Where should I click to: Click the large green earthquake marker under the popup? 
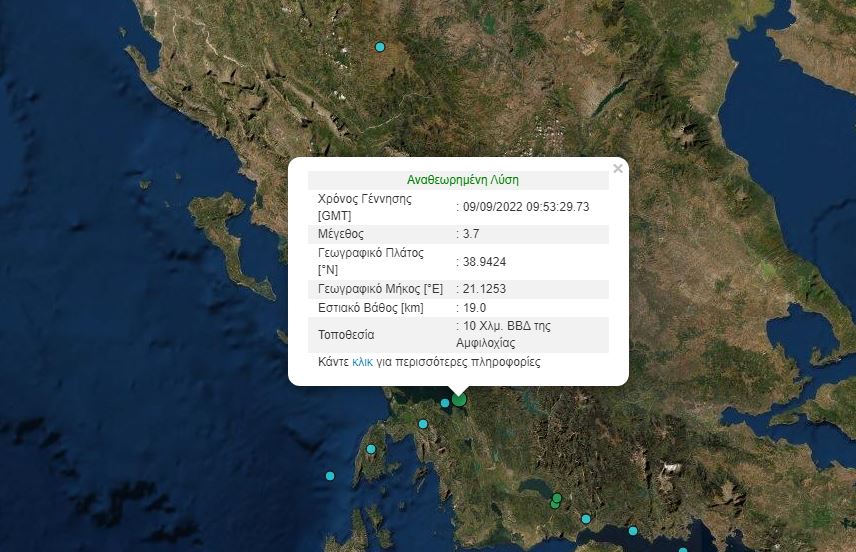[x=459, y=399]
